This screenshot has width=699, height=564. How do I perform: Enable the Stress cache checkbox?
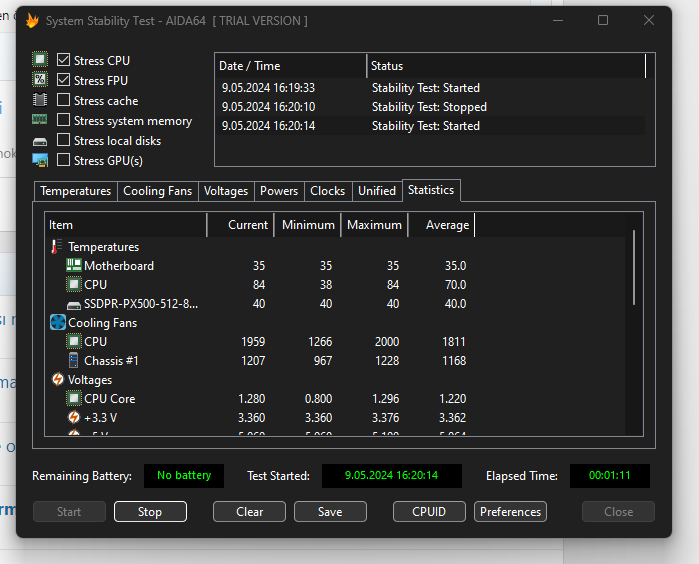(x=63, y=100)
